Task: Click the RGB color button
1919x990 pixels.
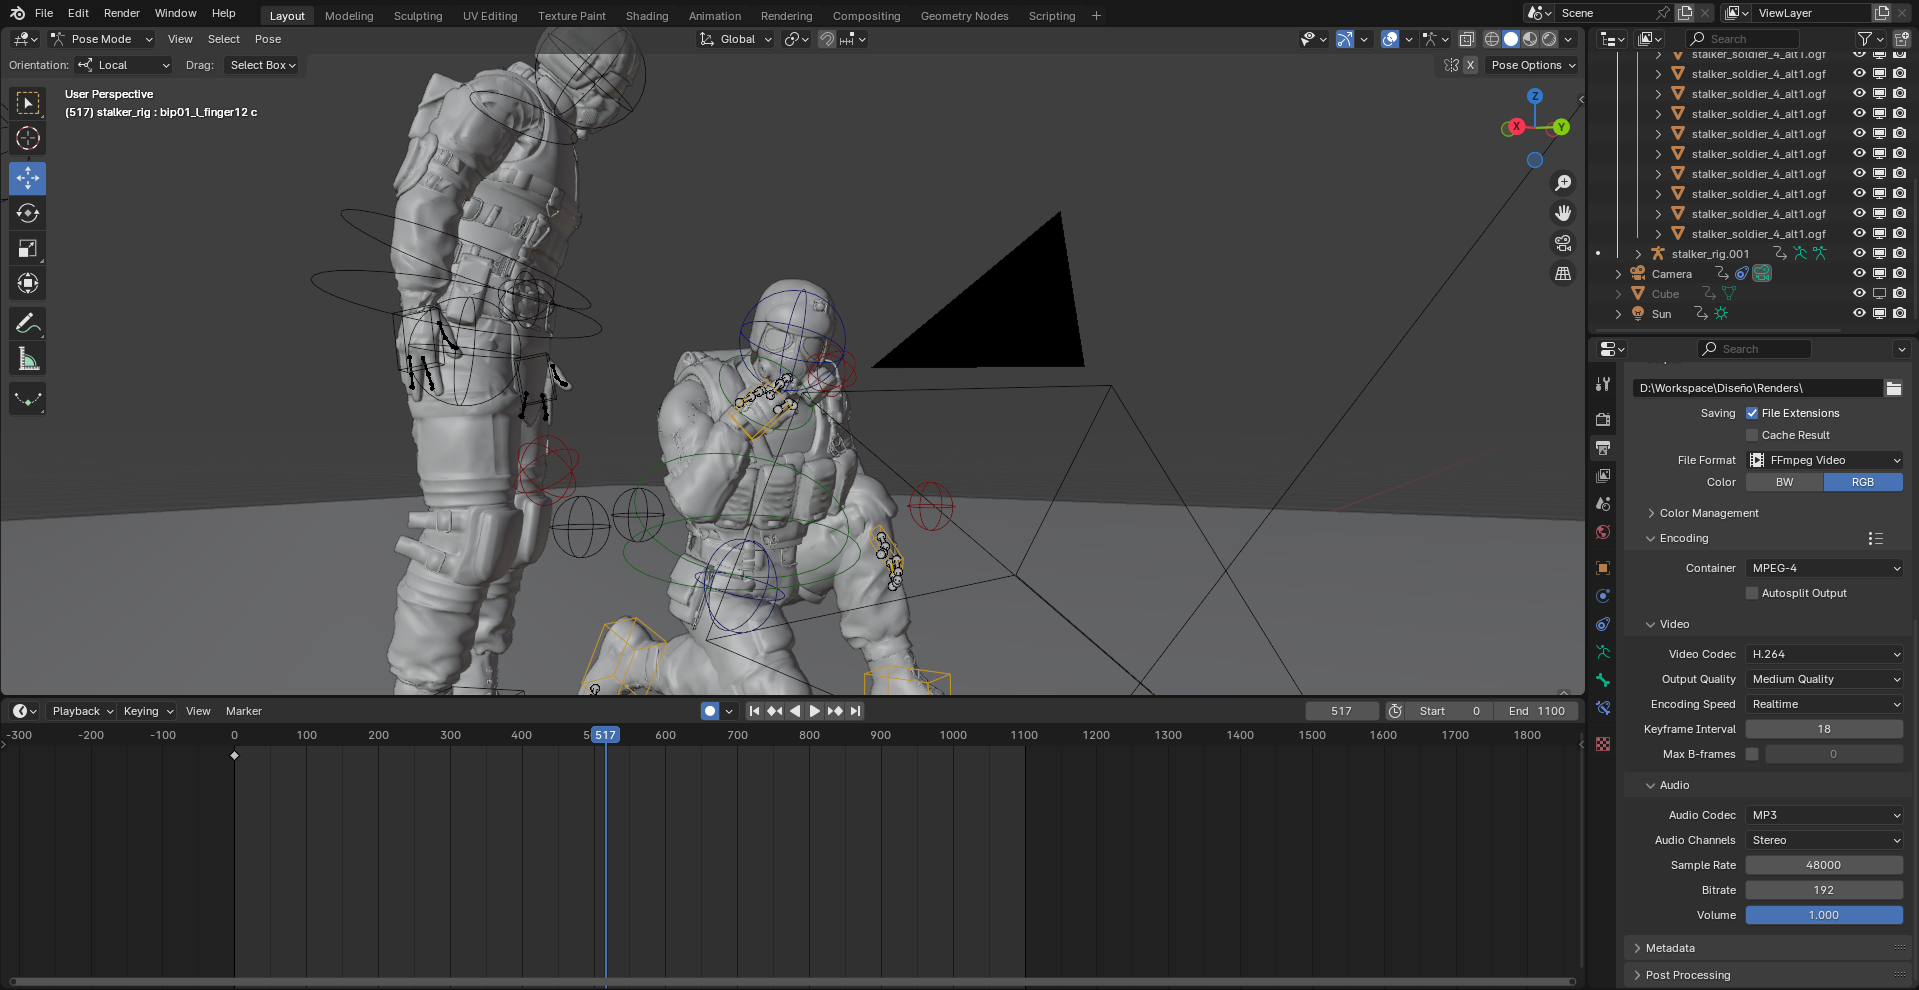Action: [1863, 482]
